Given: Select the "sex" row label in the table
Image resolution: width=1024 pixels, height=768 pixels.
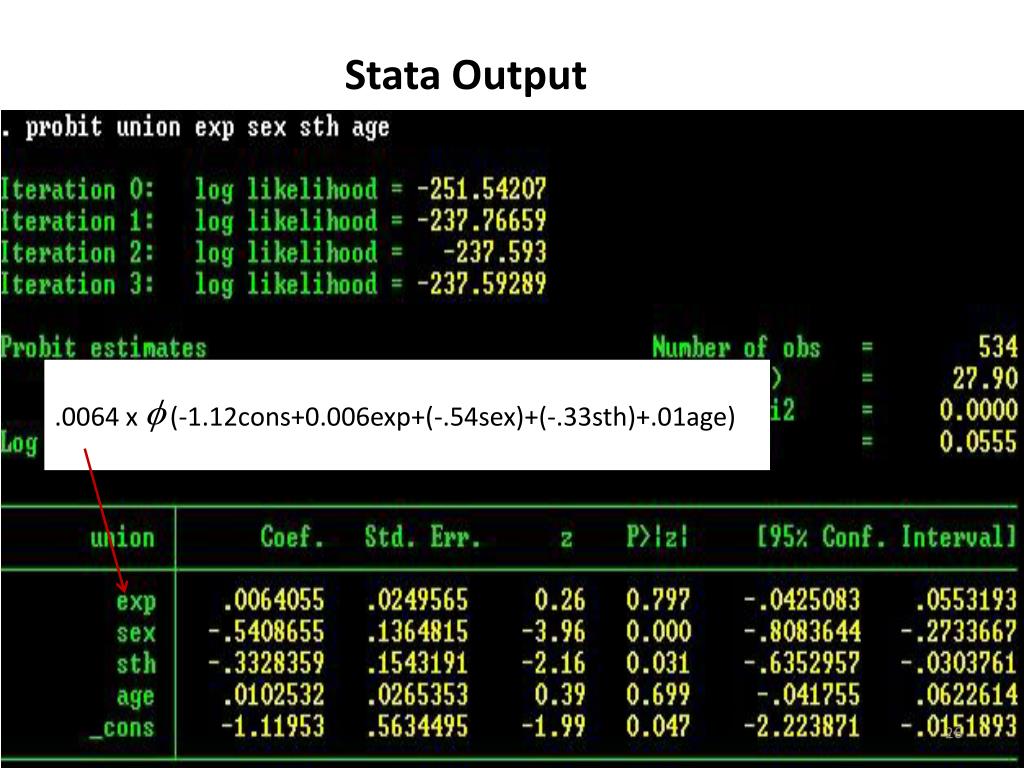Looking at the screenshot, I should pyautogui.click(x=136, y=632).
